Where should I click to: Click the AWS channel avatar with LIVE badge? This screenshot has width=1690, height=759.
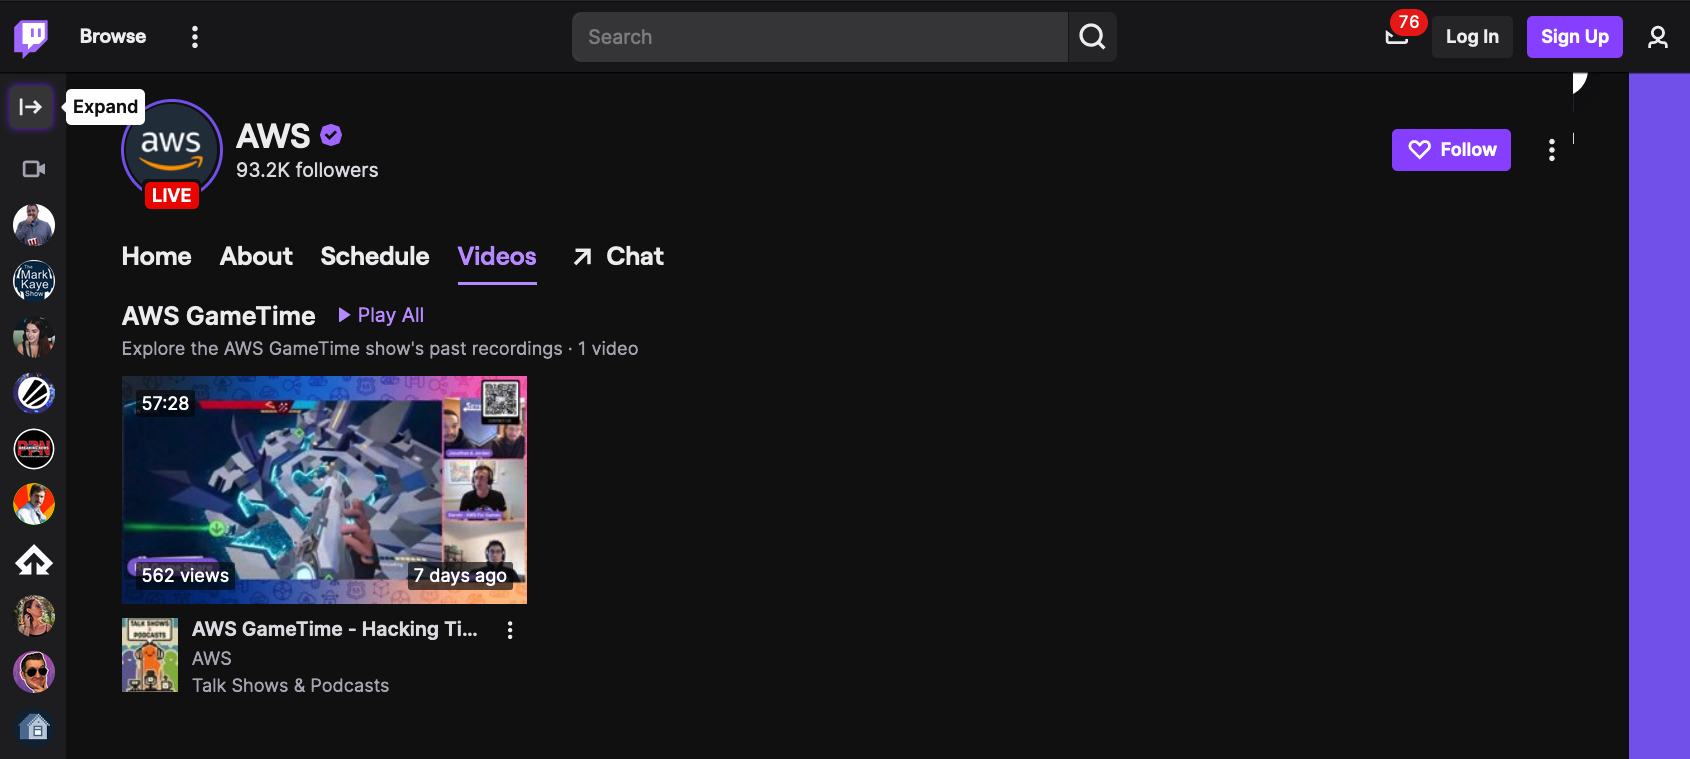tap(172, 151)
